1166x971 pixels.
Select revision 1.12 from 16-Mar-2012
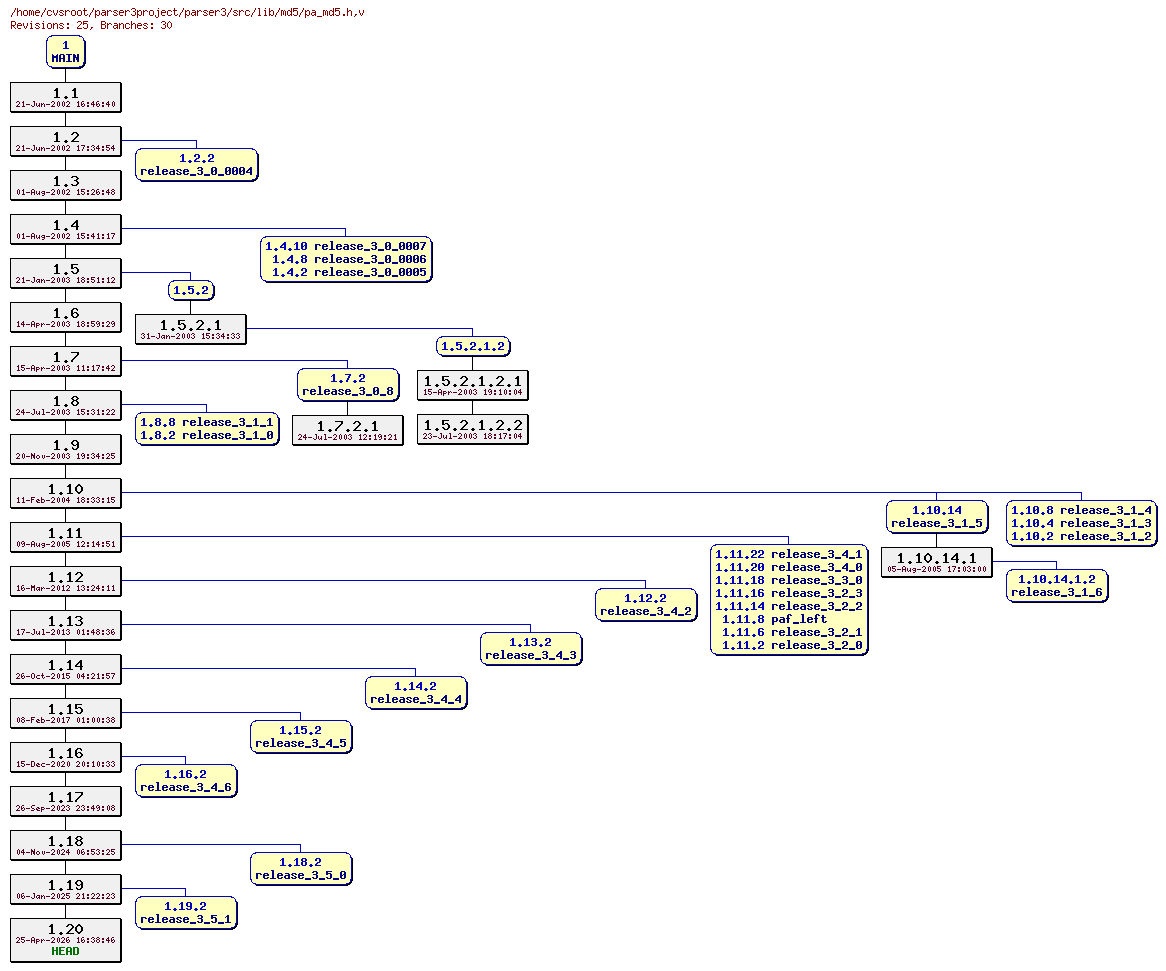click(x=65, y=581)
